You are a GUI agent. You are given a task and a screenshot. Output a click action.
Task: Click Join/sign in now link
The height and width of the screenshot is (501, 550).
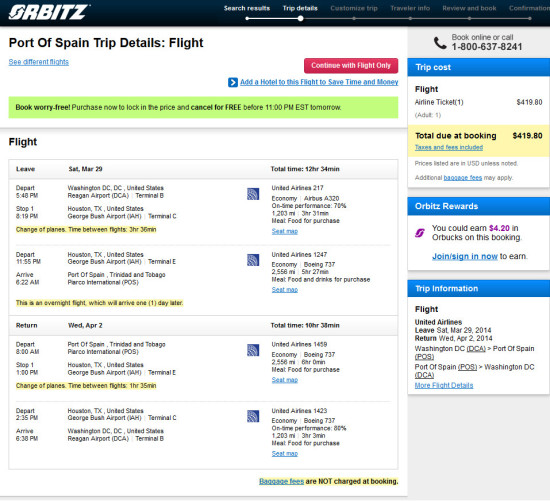[x=464, y=256]
